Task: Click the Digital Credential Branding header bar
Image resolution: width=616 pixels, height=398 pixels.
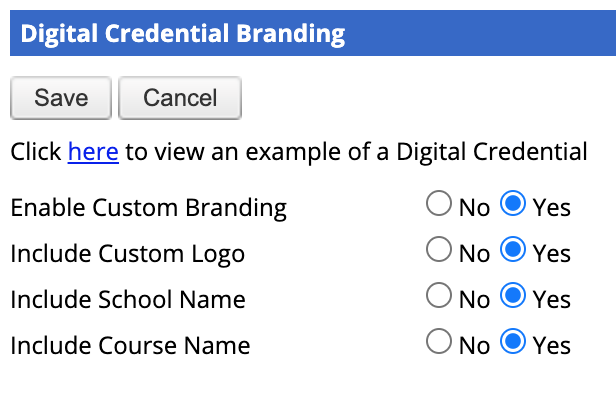Action: 313,33
